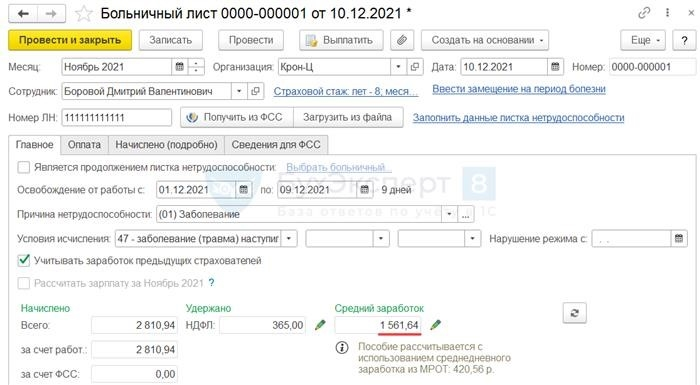Click Загрузить из файла button

coord(348,117)
